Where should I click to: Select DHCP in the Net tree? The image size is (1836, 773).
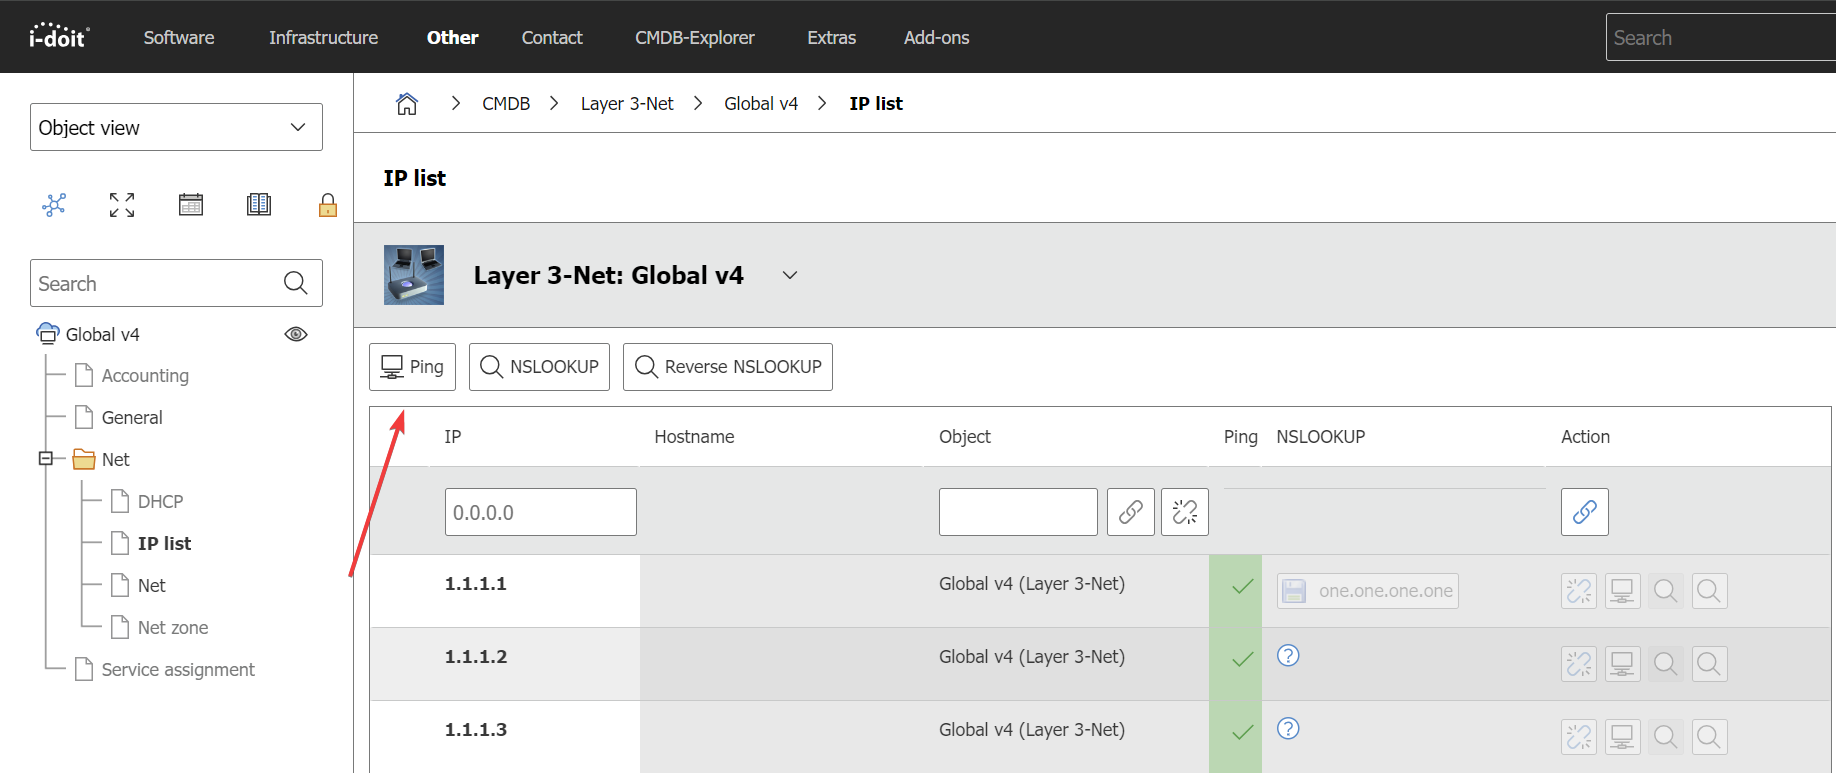pos(160,501)
